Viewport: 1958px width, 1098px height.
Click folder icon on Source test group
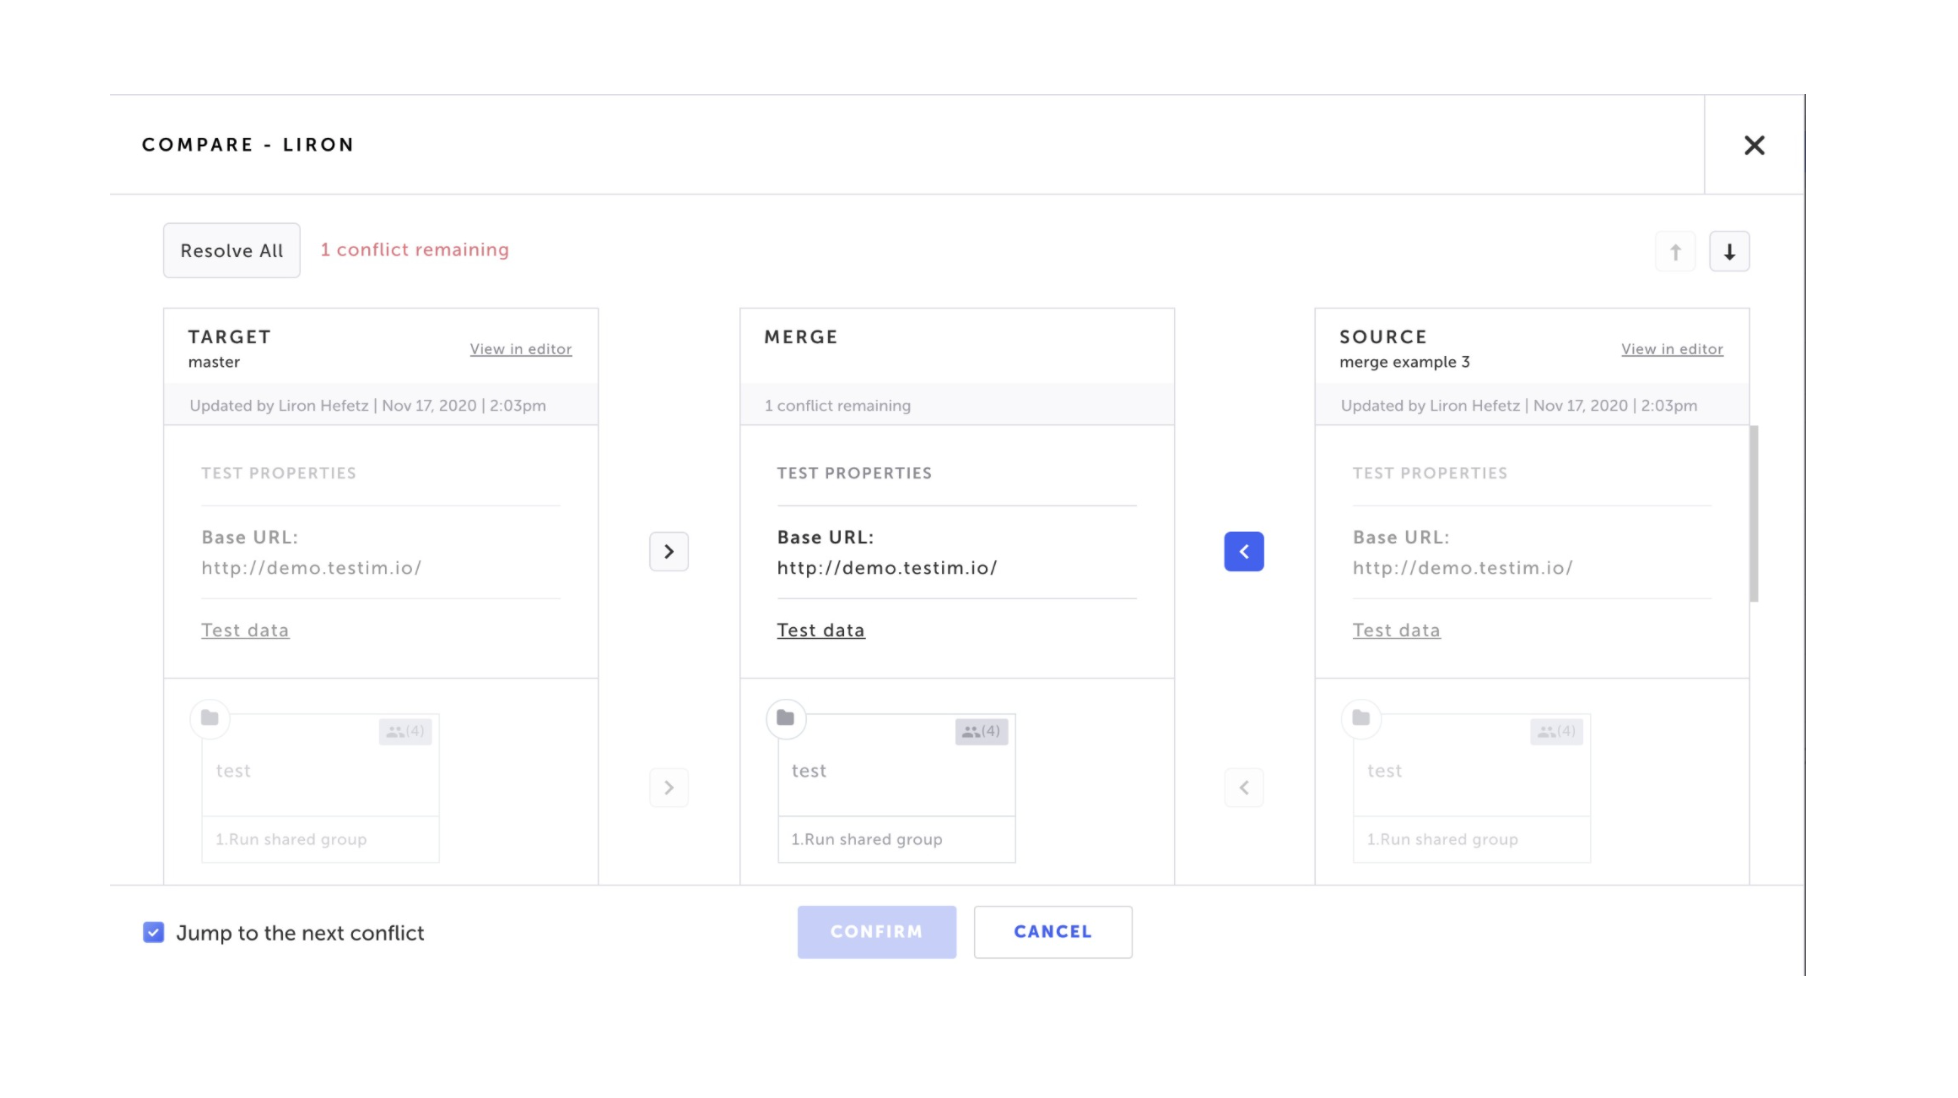(1361, 718)
